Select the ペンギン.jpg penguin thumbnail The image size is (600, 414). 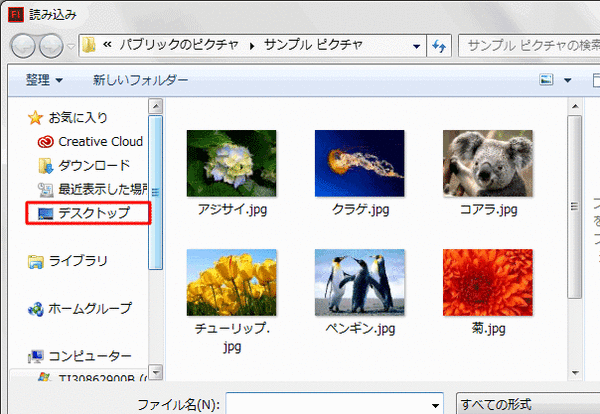tap(360, 282)
